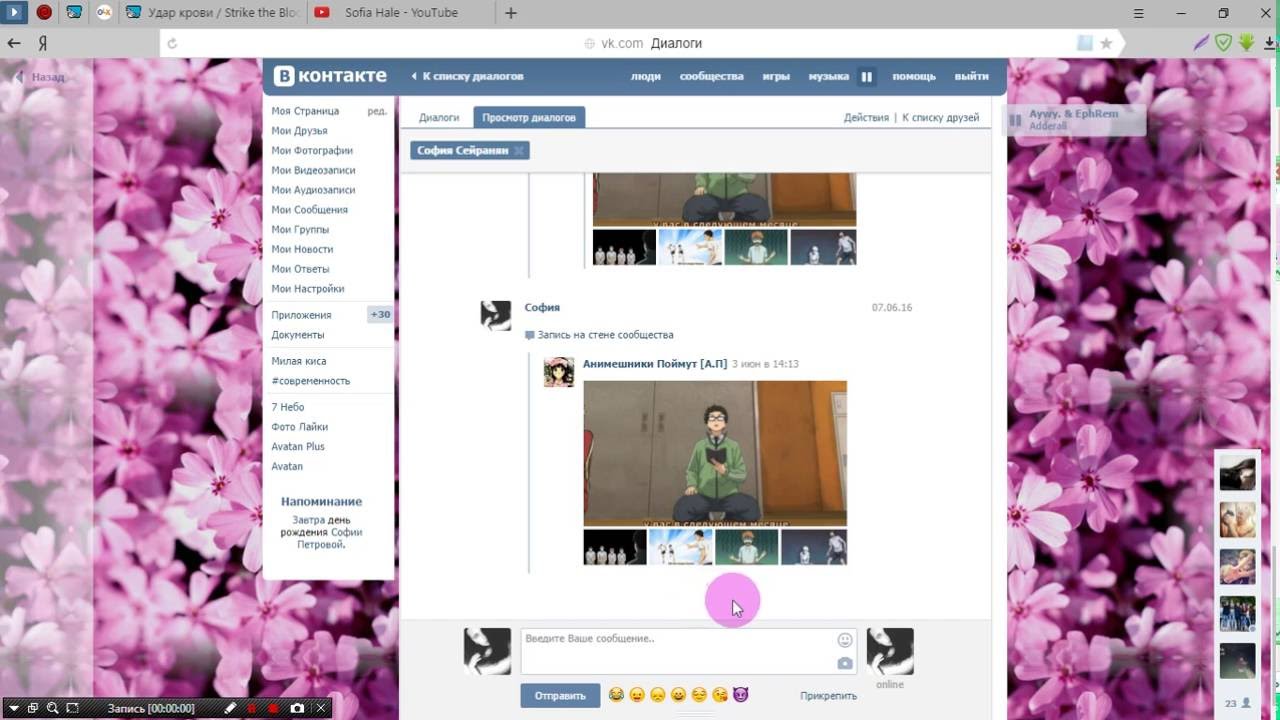Insert the kissing-heart emoji

tap(720, 694)
